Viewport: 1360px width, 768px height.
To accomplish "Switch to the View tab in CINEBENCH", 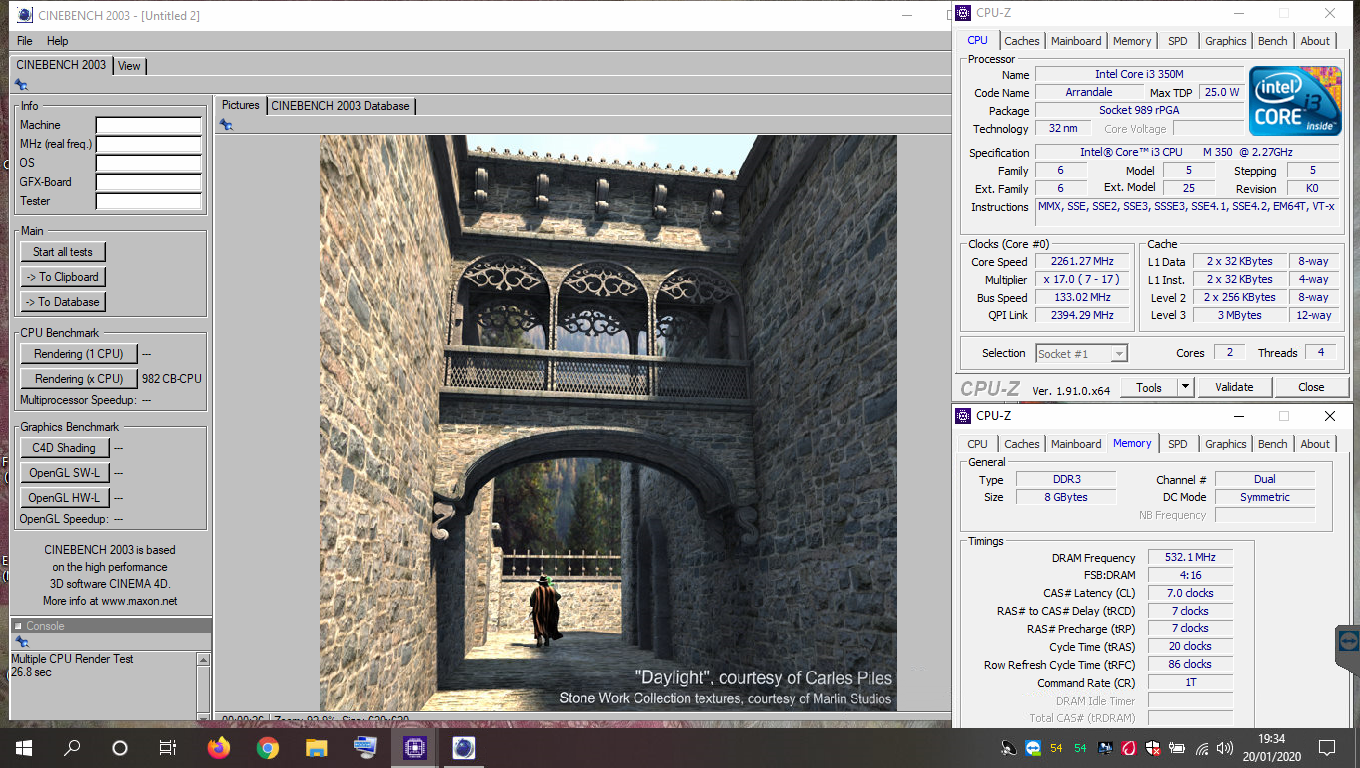I will 129,66.
